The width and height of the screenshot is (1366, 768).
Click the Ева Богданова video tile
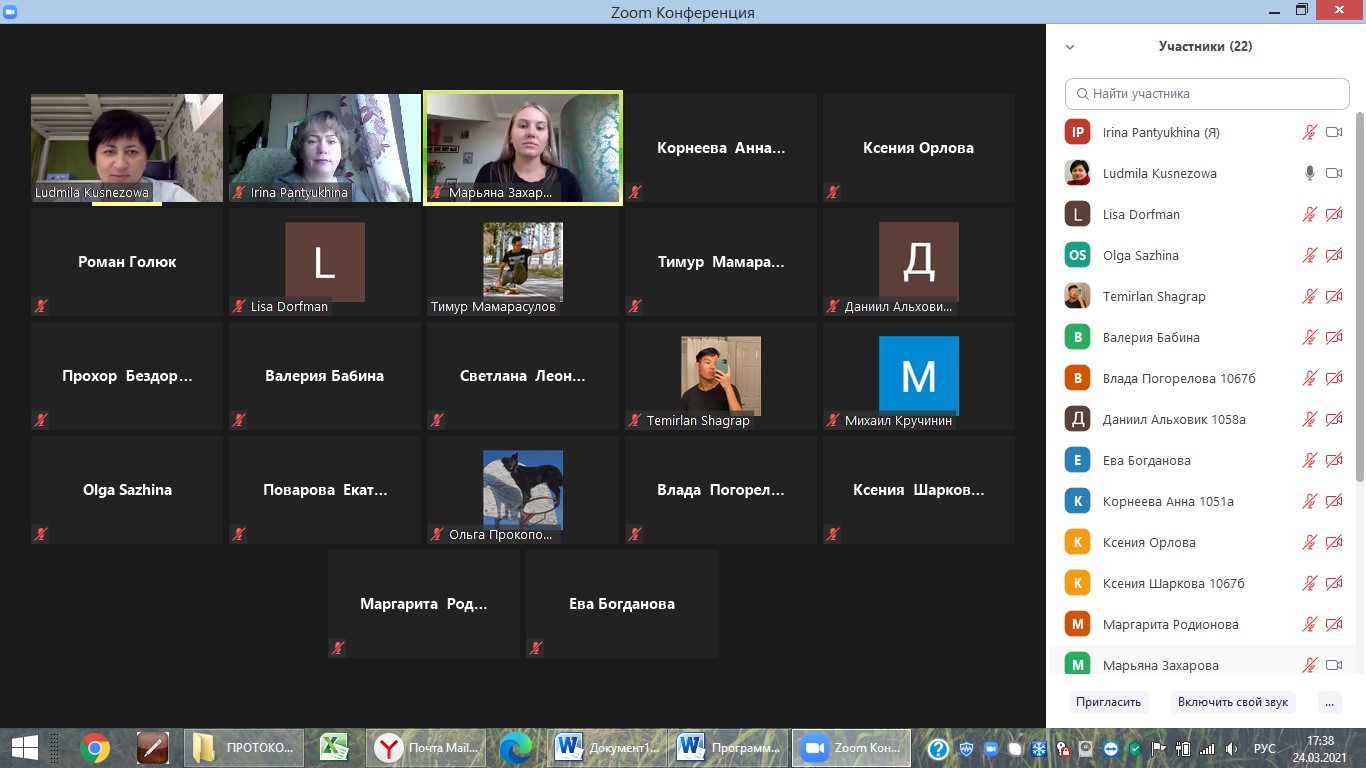[x=622, y=604]
